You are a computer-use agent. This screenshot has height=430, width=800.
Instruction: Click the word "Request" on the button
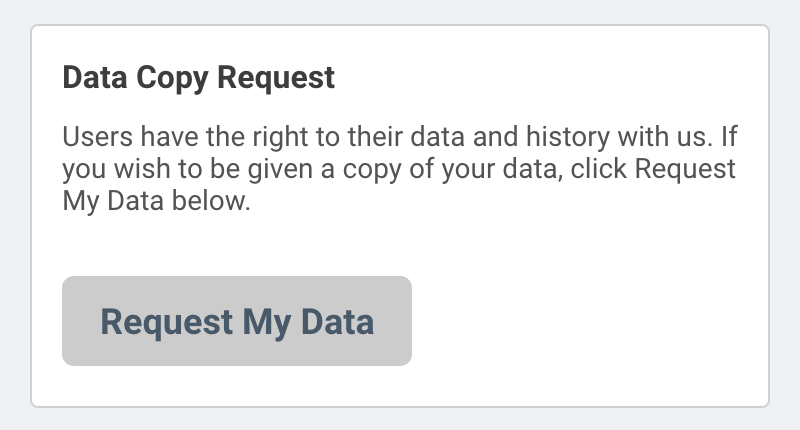pos(166,322)
